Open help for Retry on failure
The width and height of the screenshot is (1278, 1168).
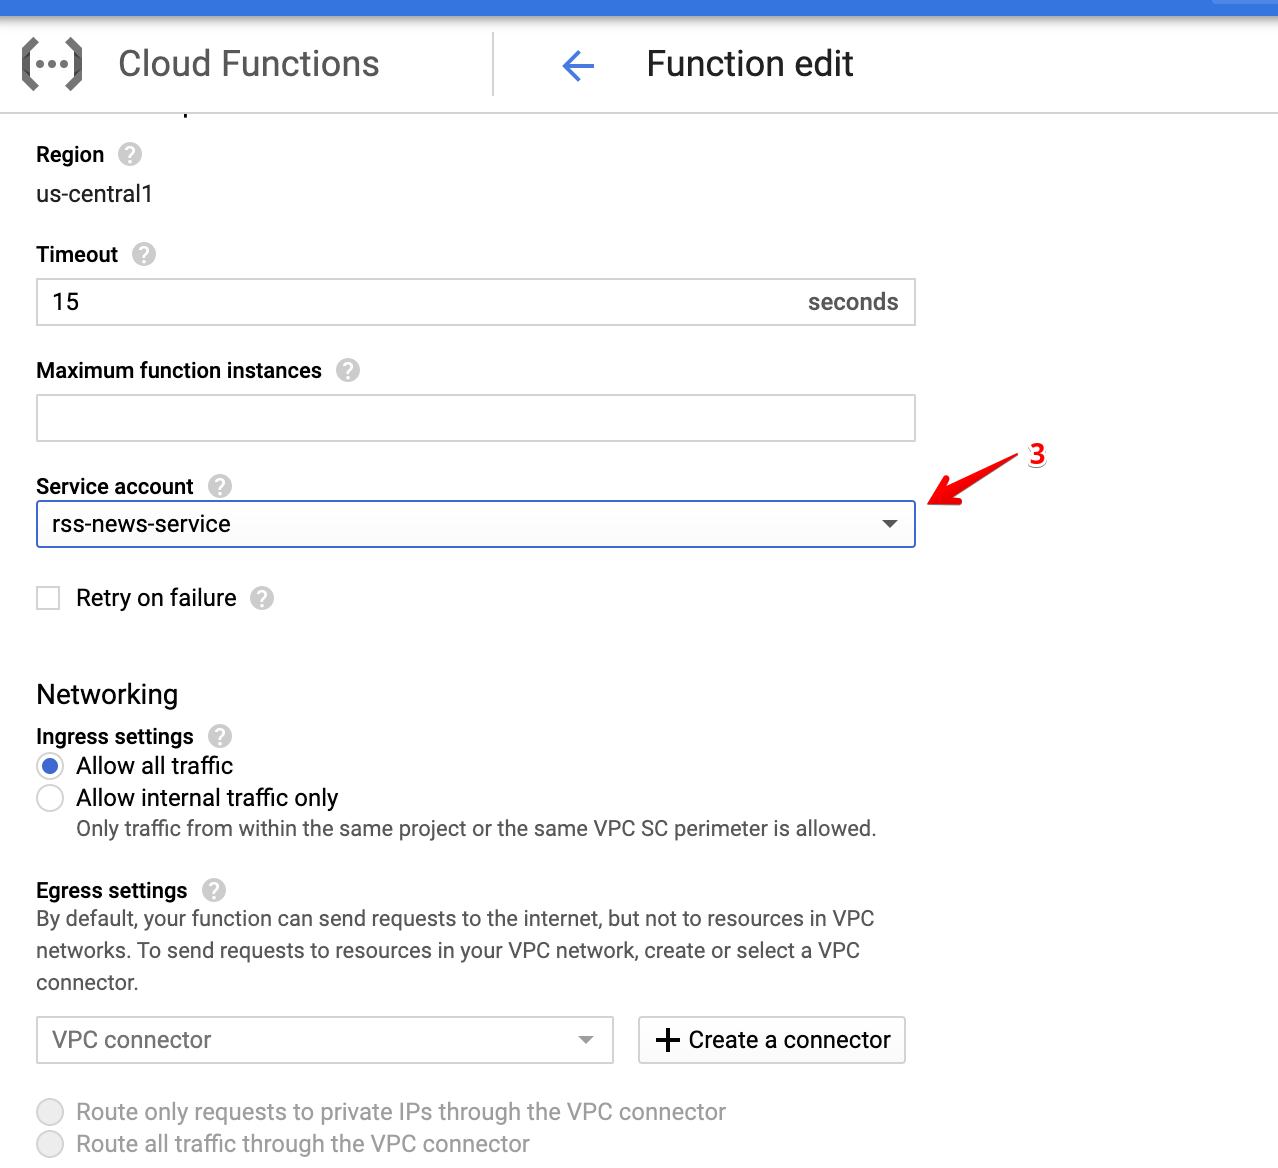coord(262,598)
